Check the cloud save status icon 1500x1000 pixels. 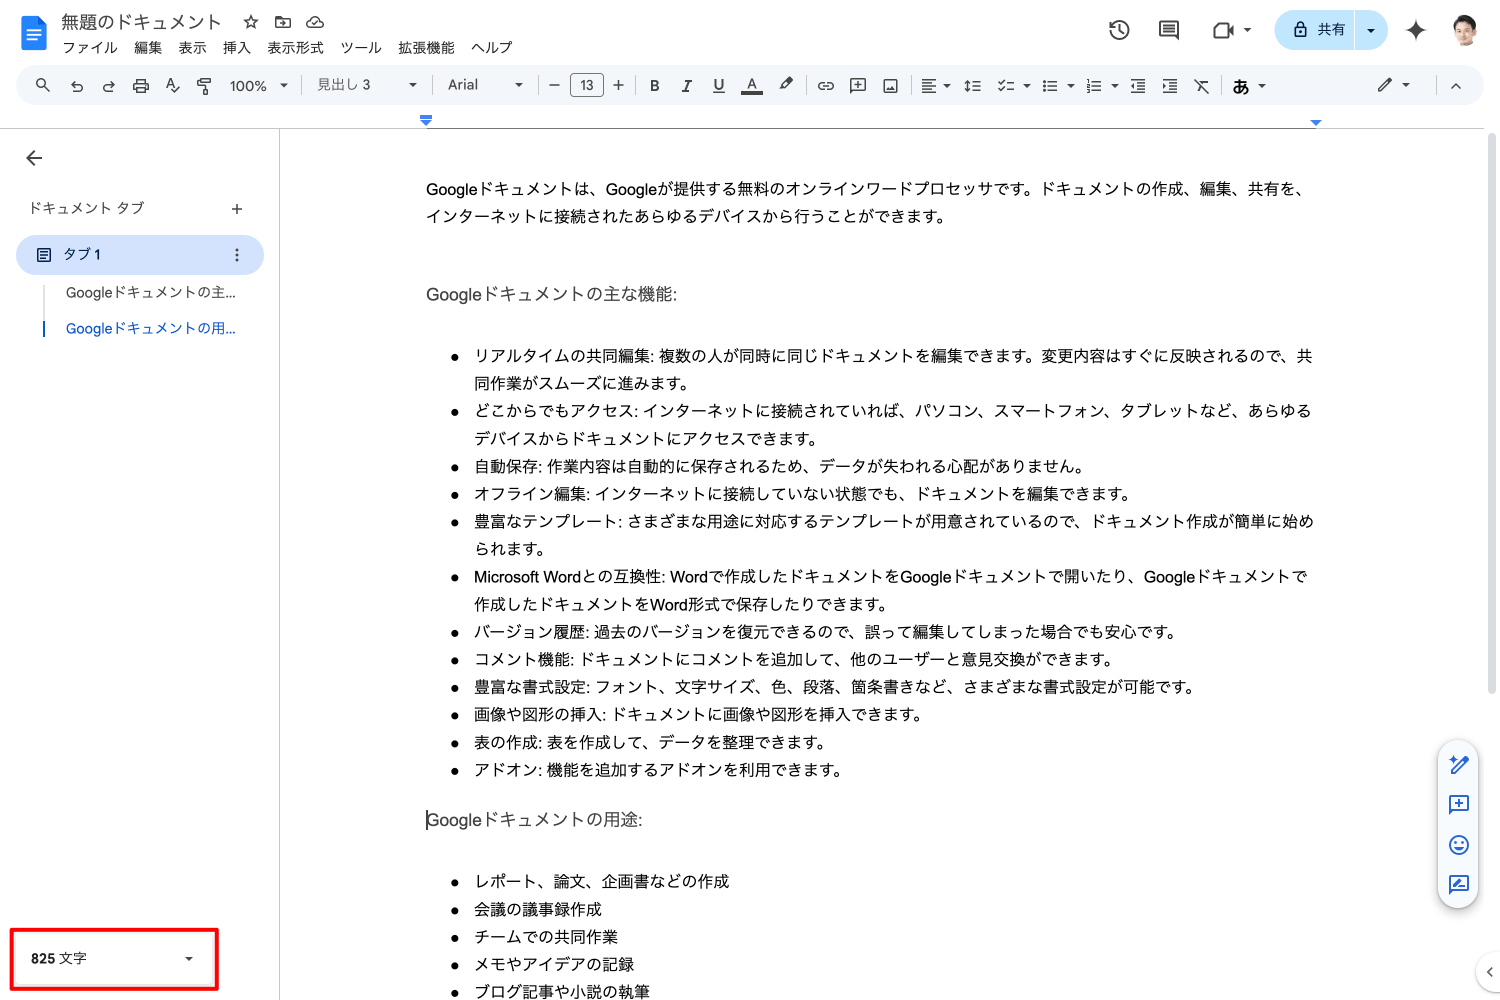[x=315, y=22]
